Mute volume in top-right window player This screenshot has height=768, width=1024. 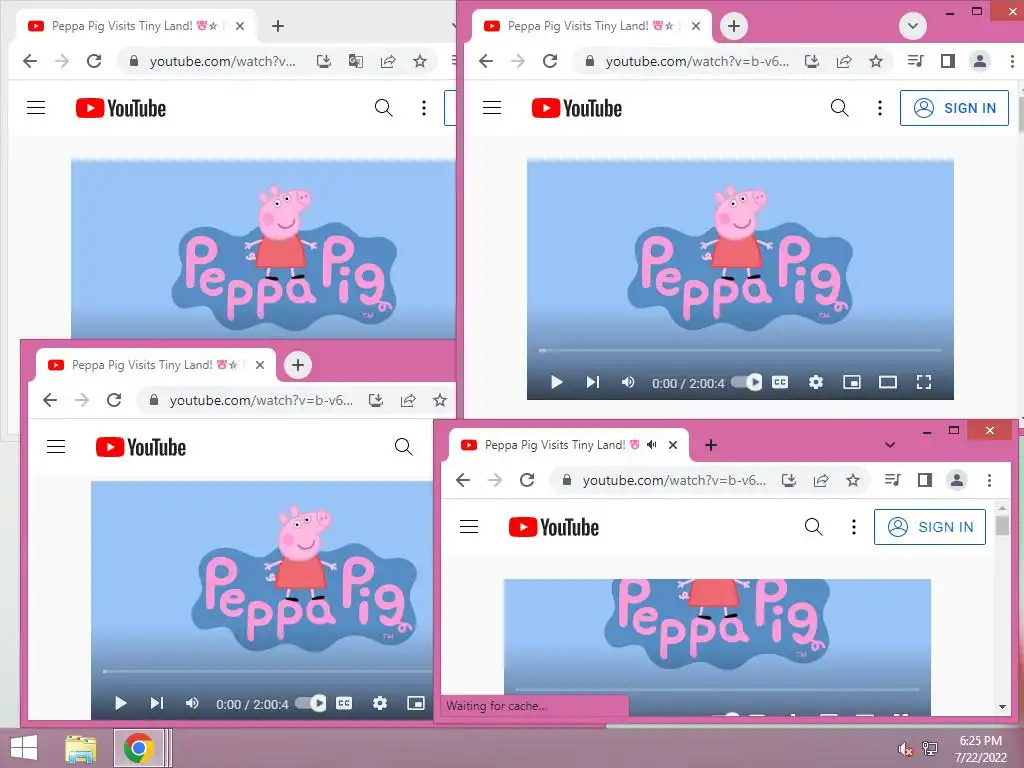pyautogui.click(x=628, y=382)
